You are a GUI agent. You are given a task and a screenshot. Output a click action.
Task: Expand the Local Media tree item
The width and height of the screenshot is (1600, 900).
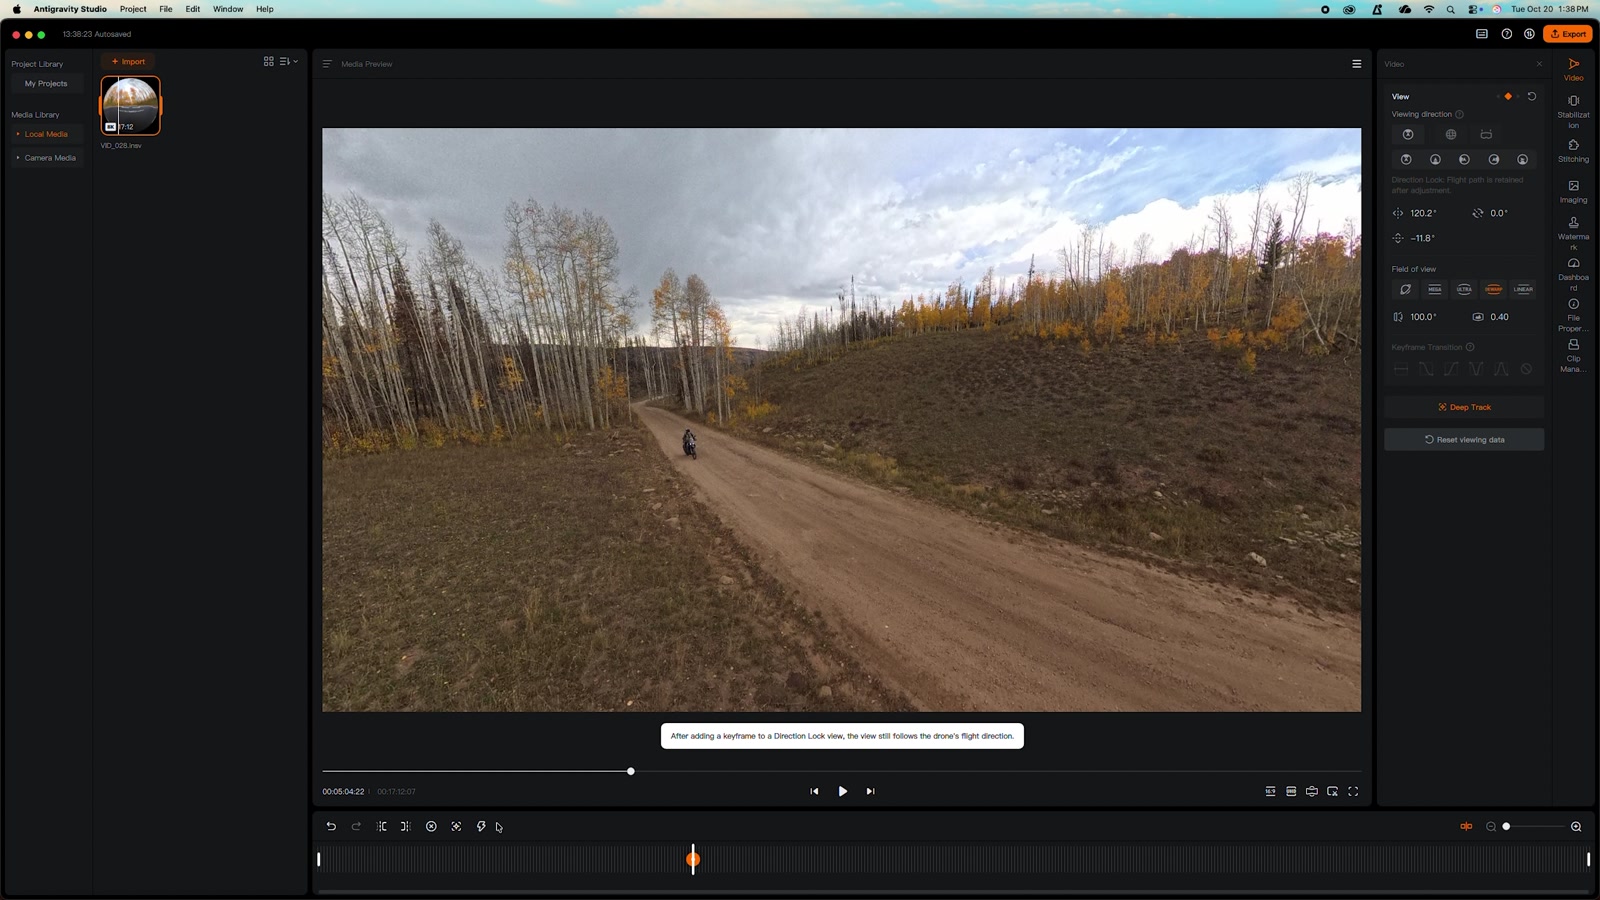[18, 134]
